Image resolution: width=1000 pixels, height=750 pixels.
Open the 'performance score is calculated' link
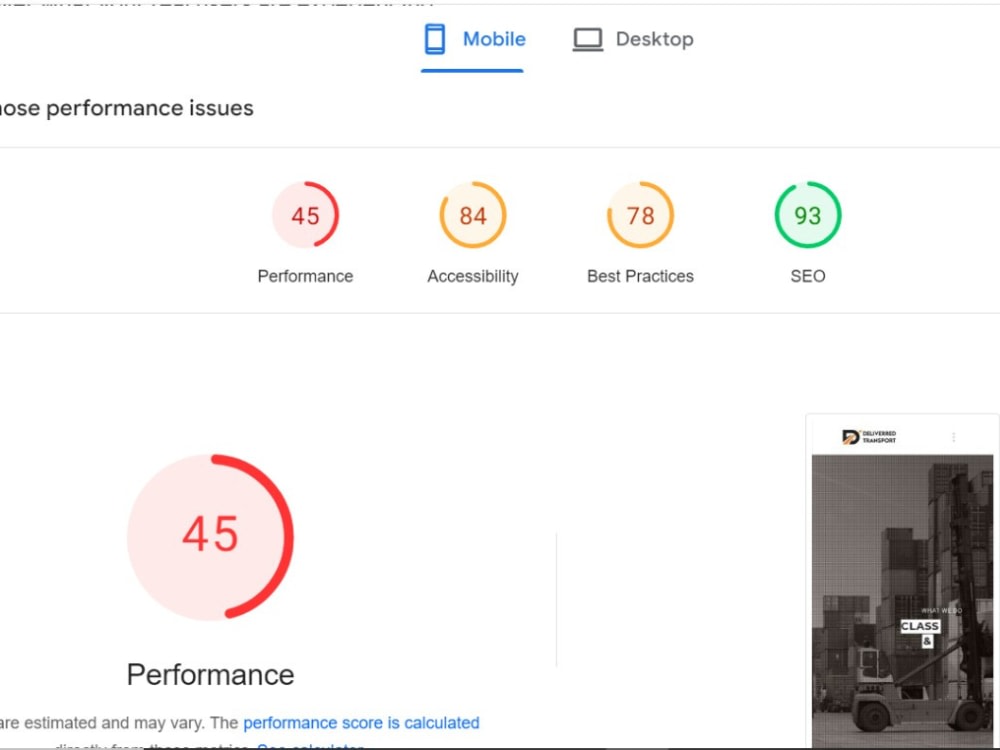pyautogui.click(x=362, y=723)
